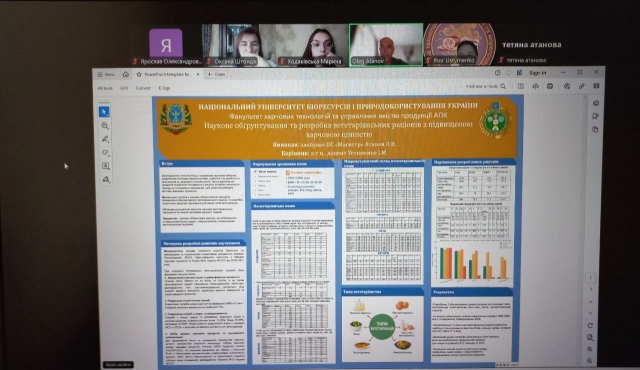Click the Sign in button
640x370 pixels.
tap(538, 73)
